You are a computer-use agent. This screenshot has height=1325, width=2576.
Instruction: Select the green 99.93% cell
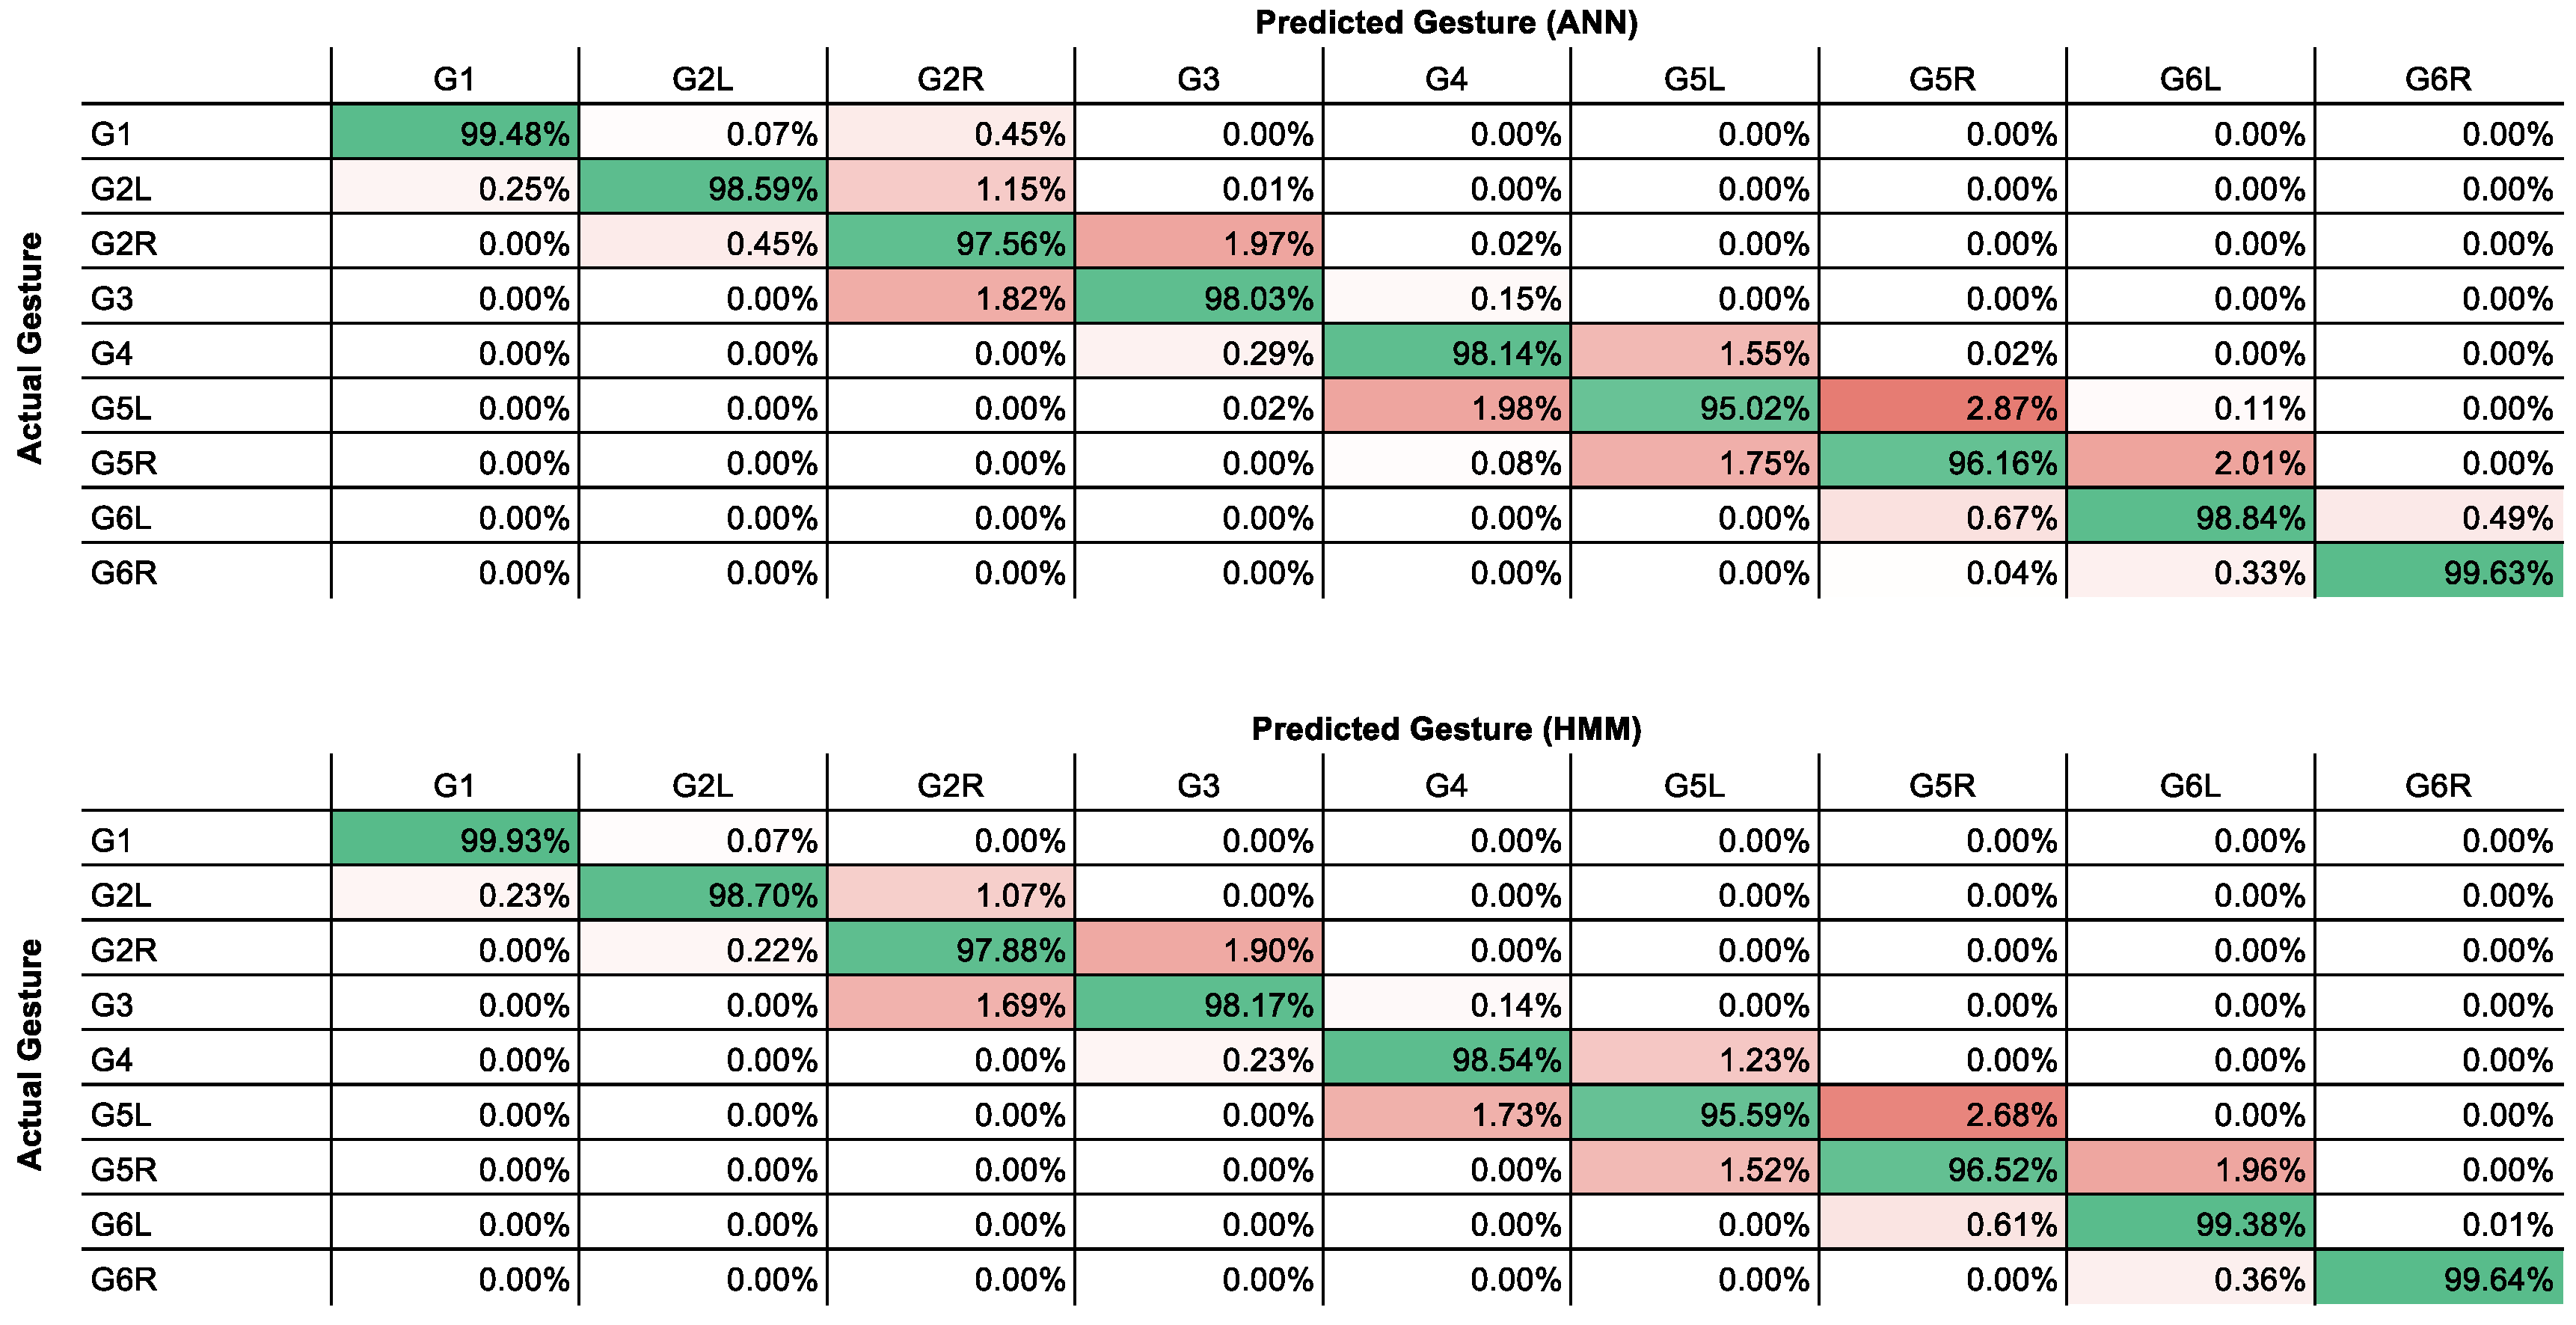(x=455, y=840)
